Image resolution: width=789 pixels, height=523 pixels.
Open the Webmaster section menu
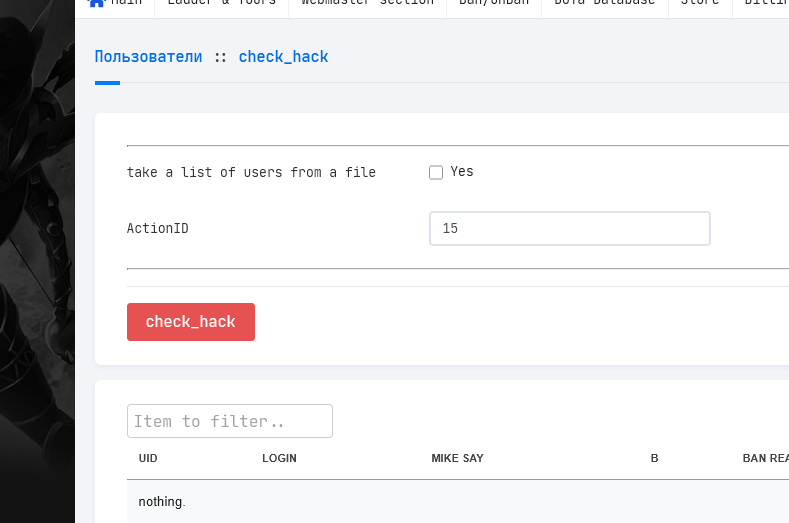point(367,3)
